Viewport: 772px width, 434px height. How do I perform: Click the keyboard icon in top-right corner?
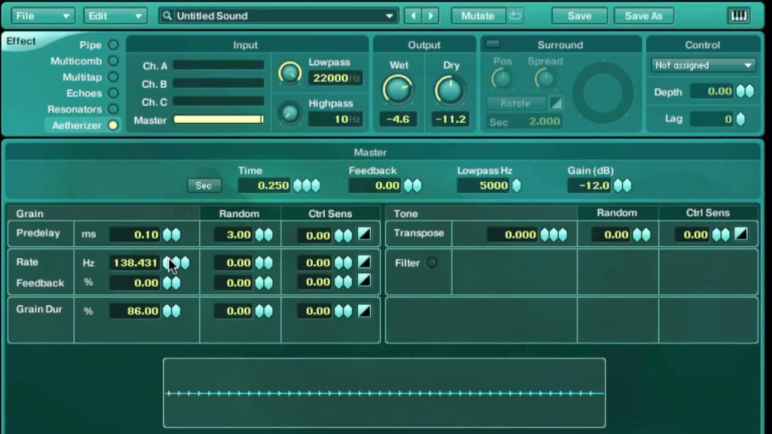pos(739,16)
